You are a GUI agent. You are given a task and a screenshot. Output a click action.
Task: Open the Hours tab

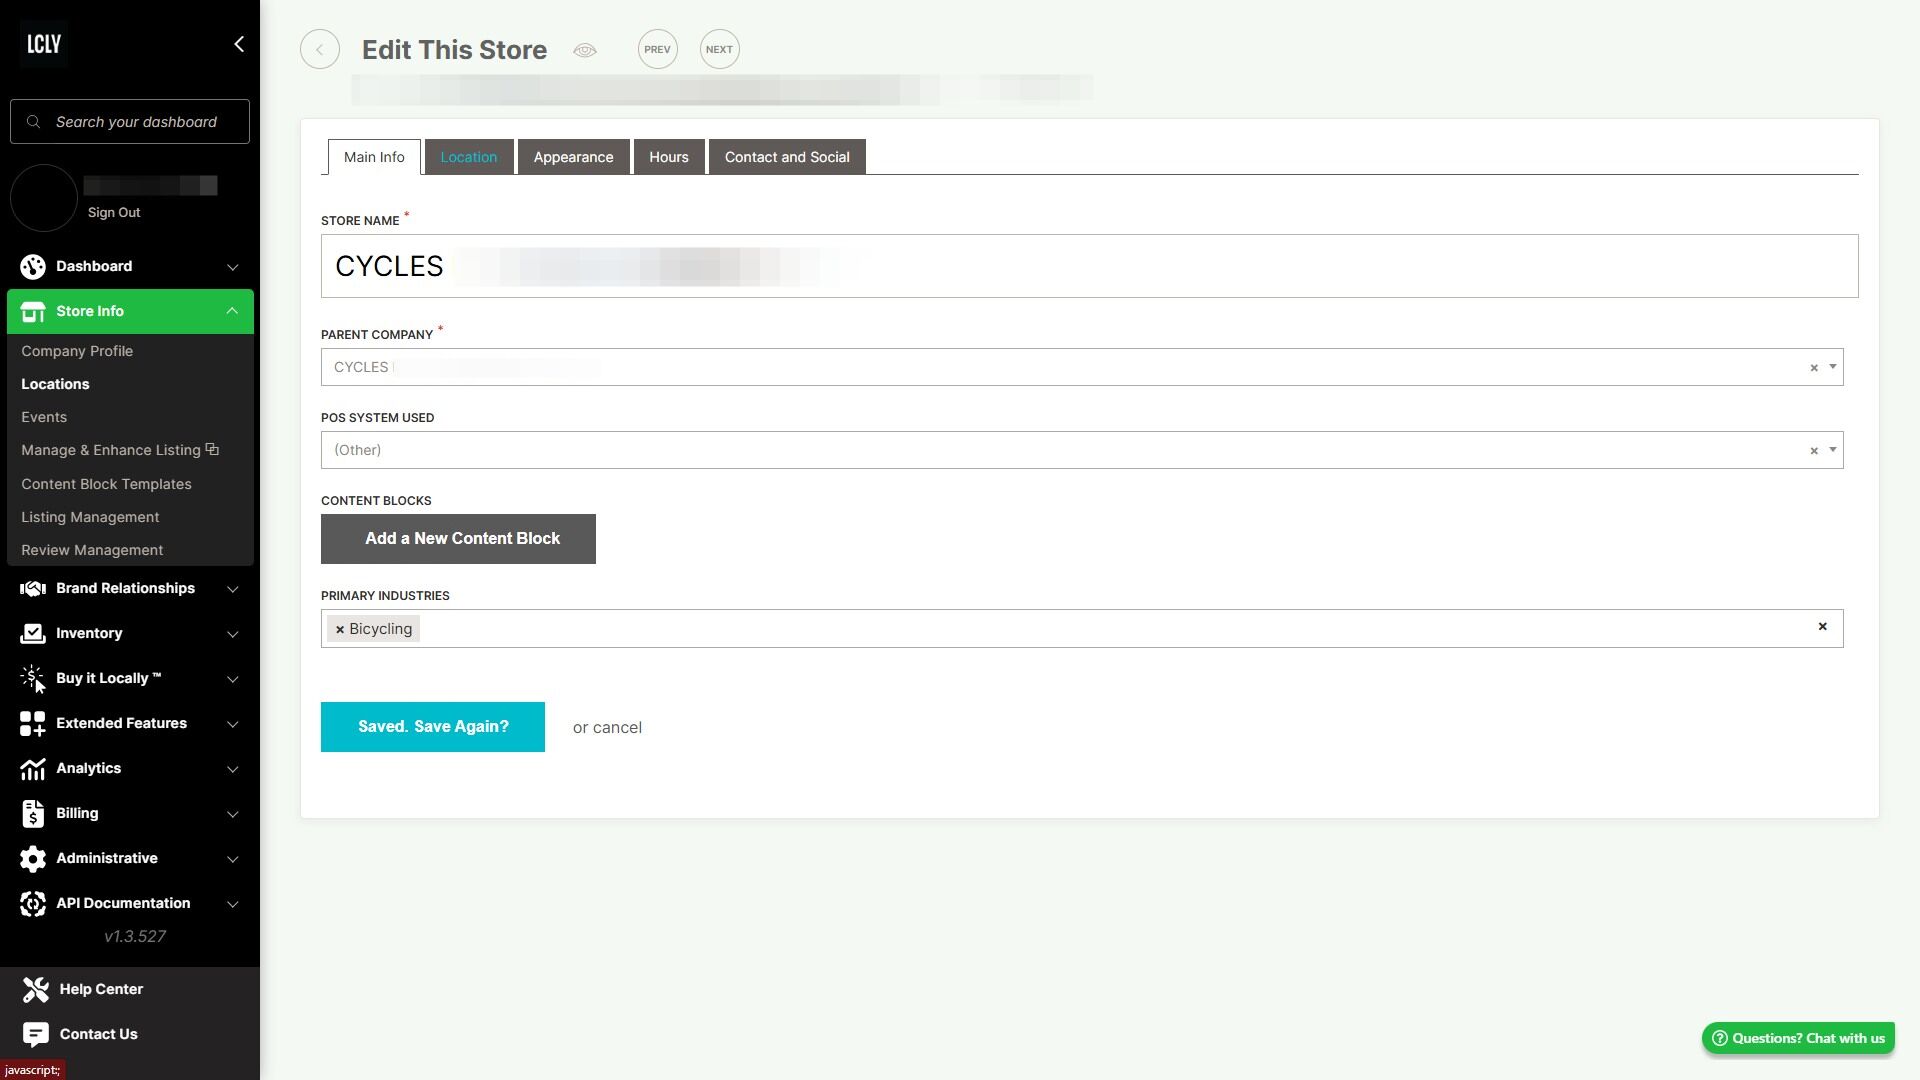pyautogui.click(x=668, y=157)
